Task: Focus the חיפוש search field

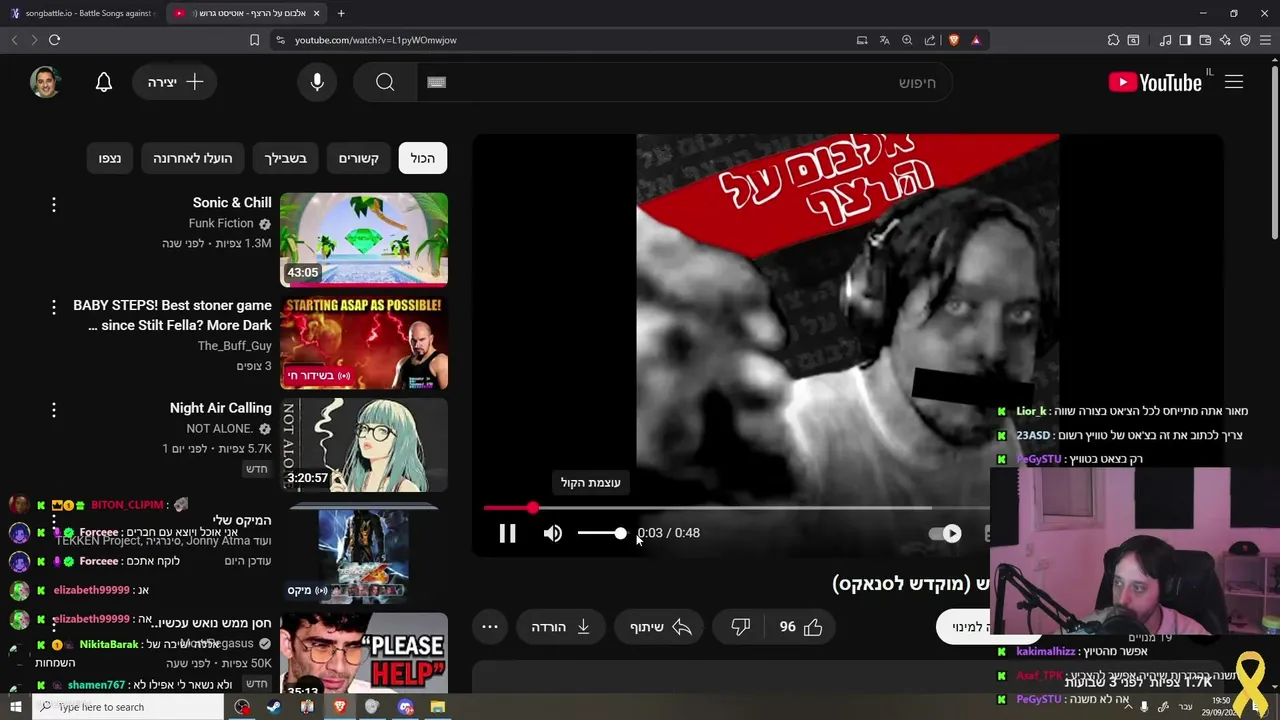Action: point(684,82)
